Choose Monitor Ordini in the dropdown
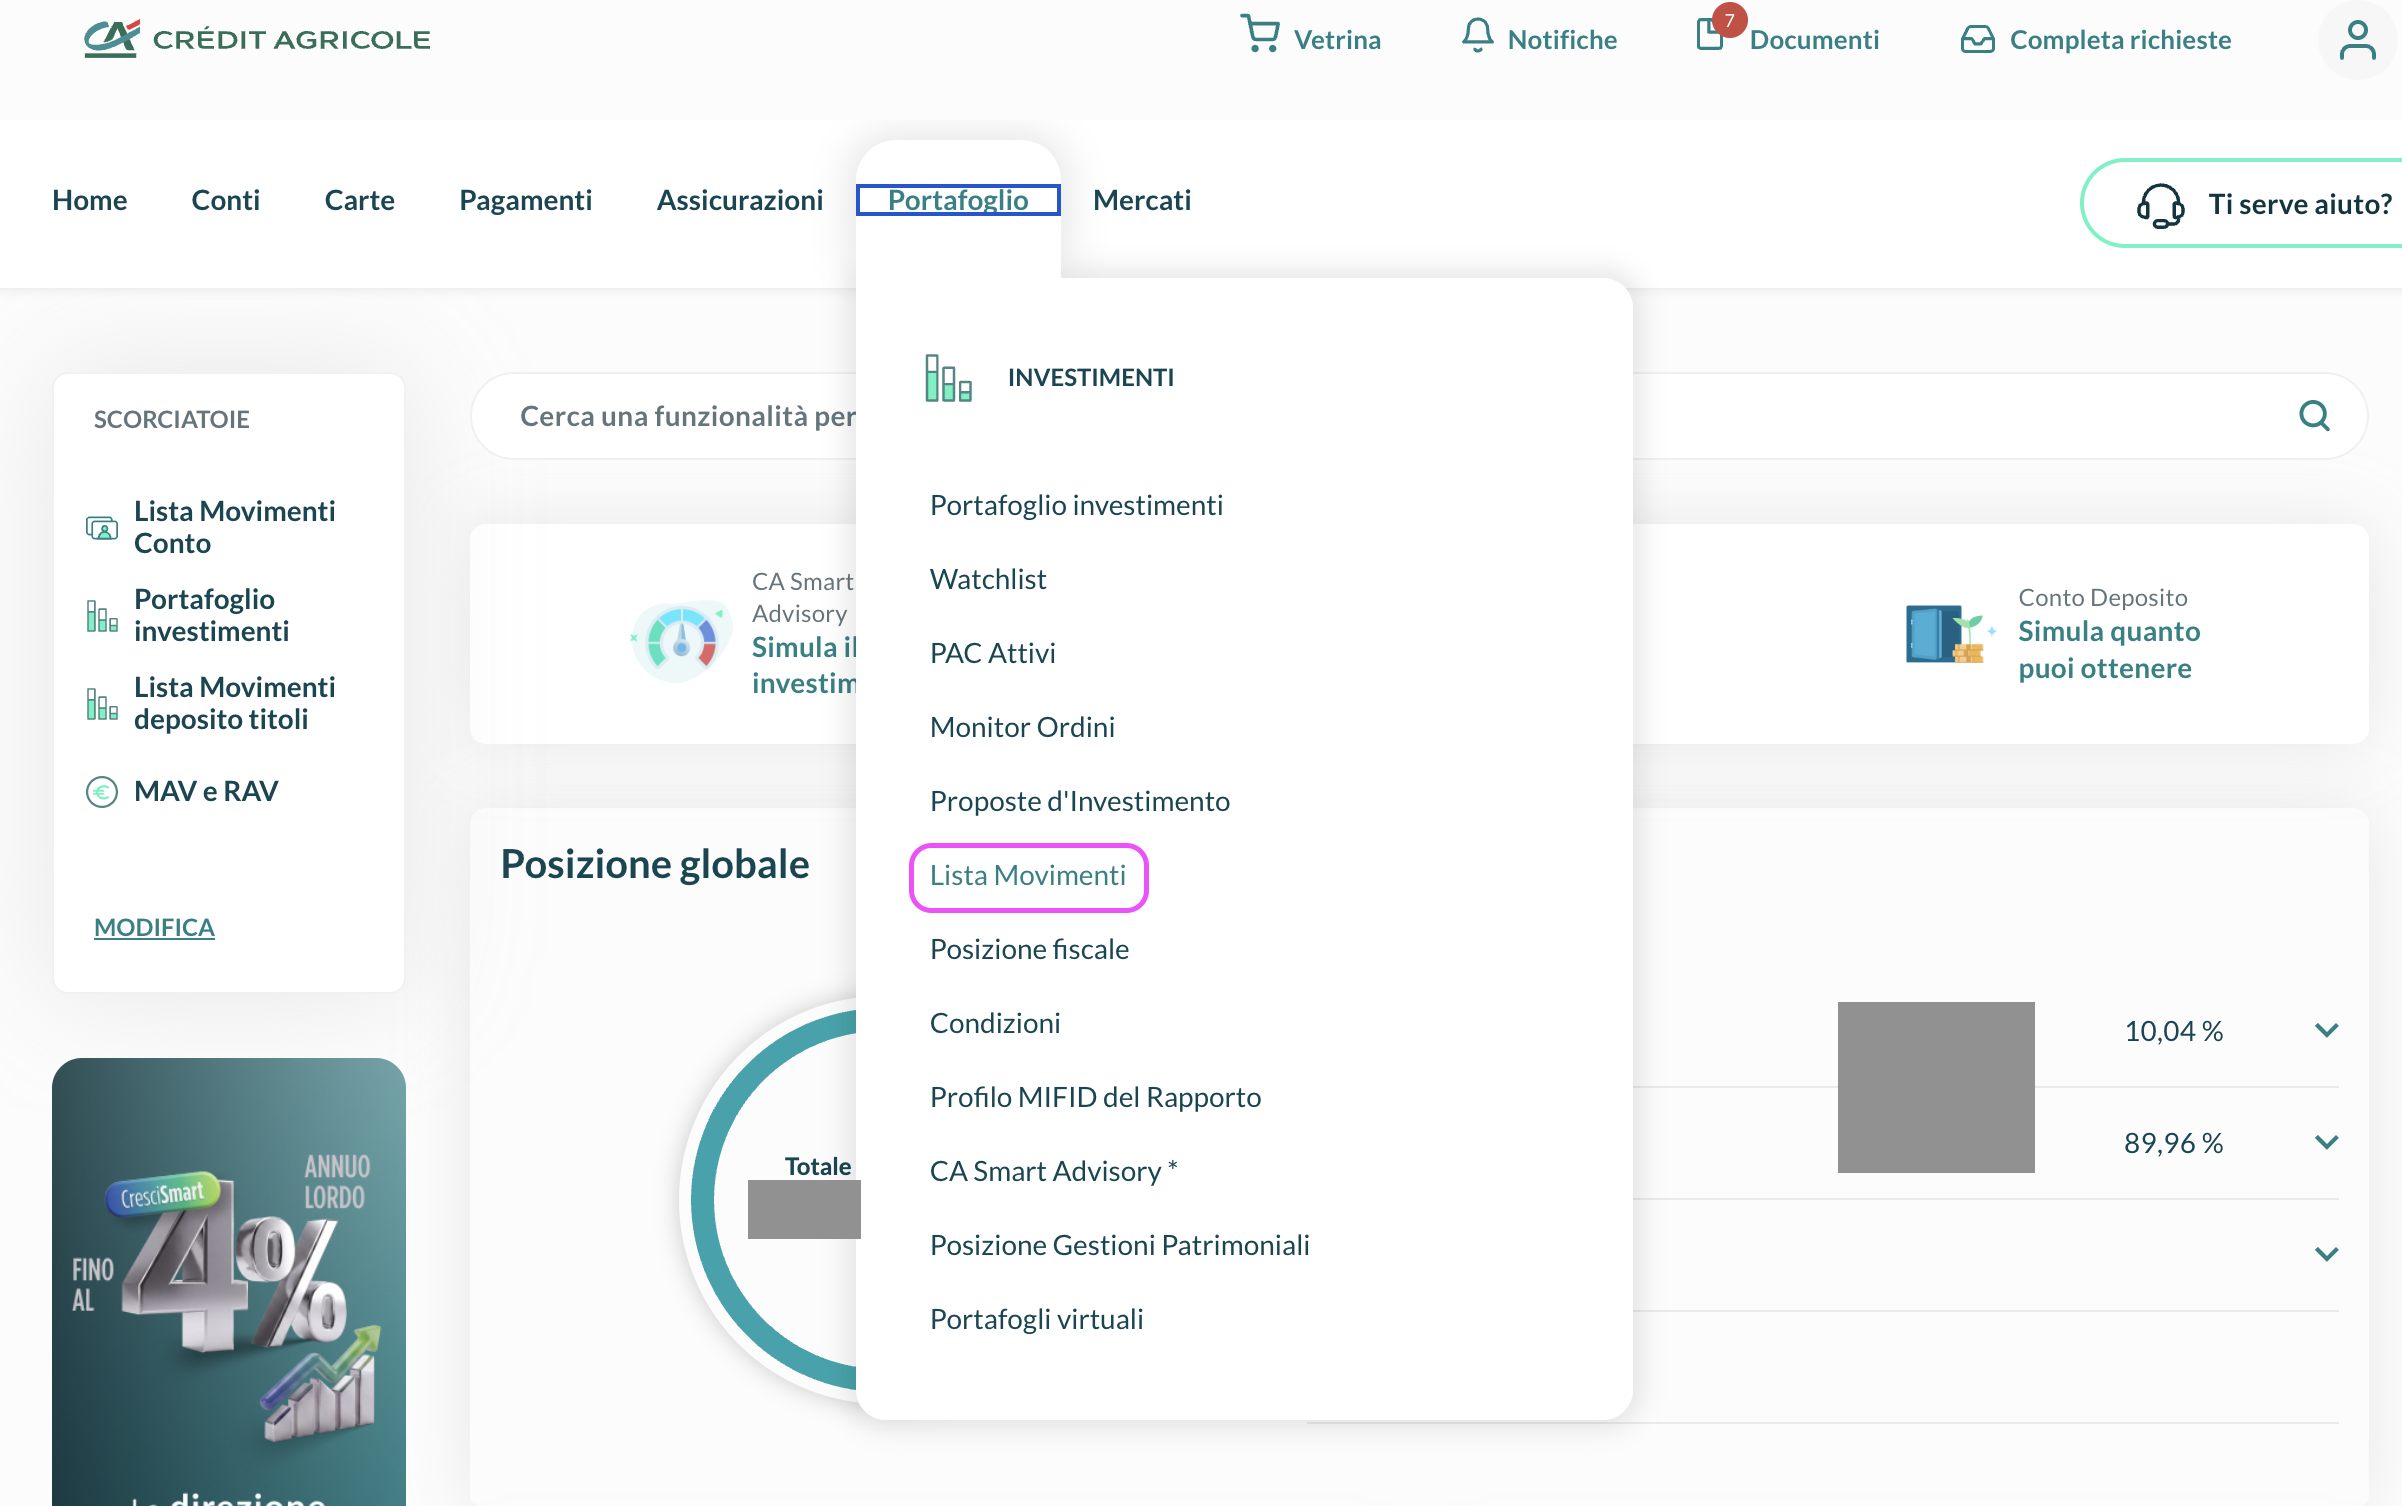This screenshot has height=1506, width=2402. click(x=1022, y=728)
